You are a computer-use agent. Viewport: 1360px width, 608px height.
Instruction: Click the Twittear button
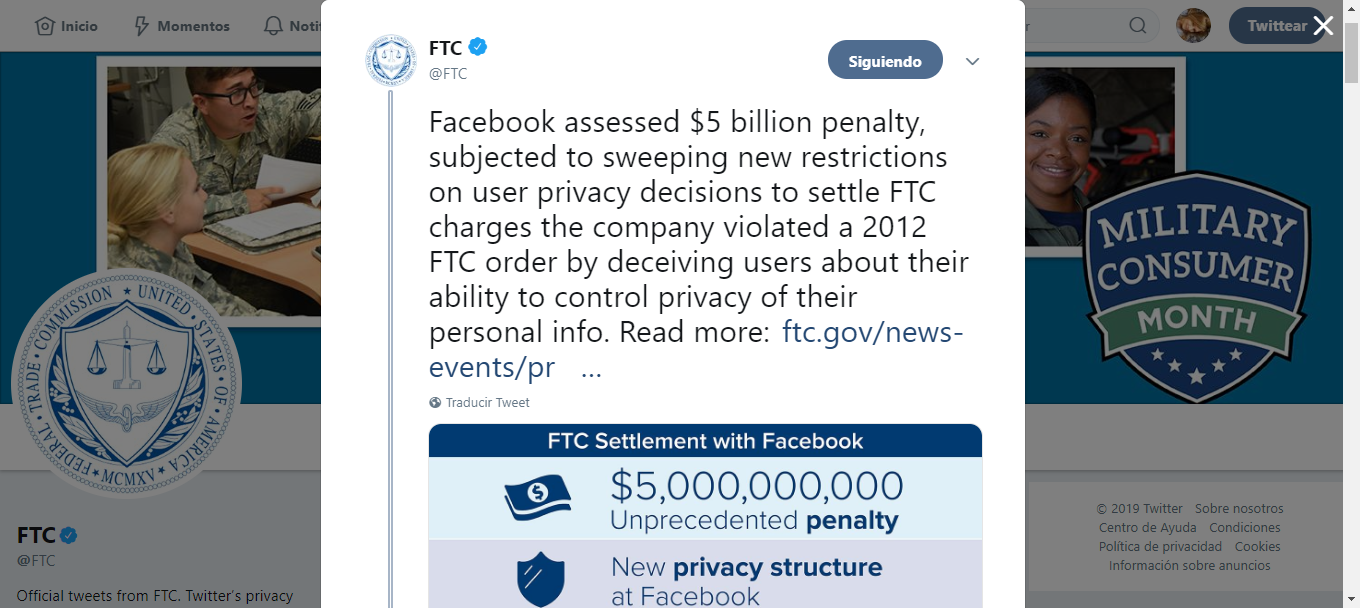tap(1276, 26)
